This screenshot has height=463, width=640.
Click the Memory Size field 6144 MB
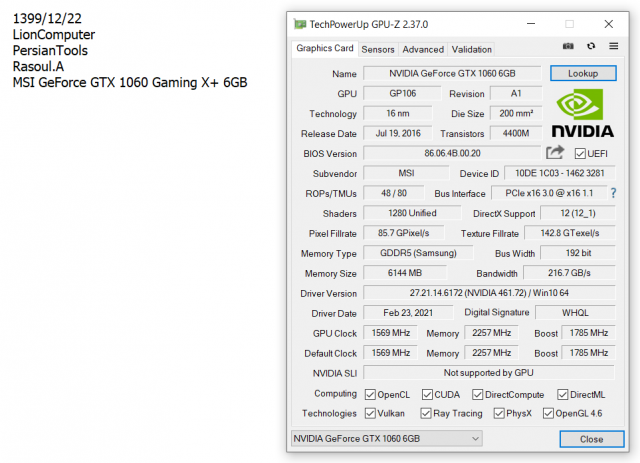click(x=405, y=273)
